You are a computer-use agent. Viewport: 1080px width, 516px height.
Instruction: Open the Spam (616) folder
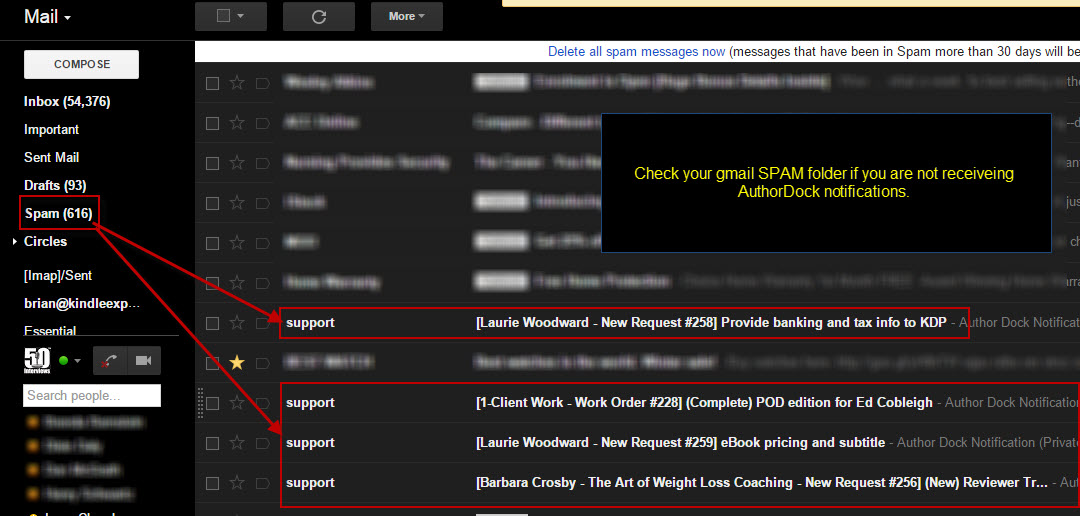tap(59, 214)
